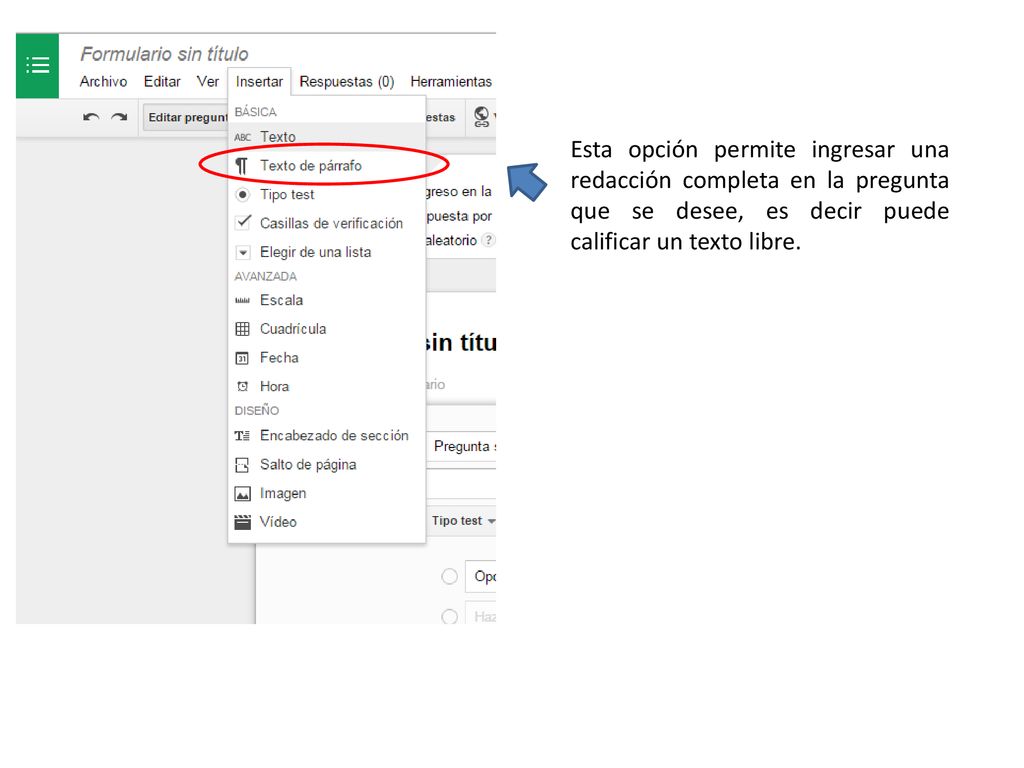Click the dropdown icon beside Elegir de una lista
1024x768 pixels.
pyautogui.click(x=242, y=252)
